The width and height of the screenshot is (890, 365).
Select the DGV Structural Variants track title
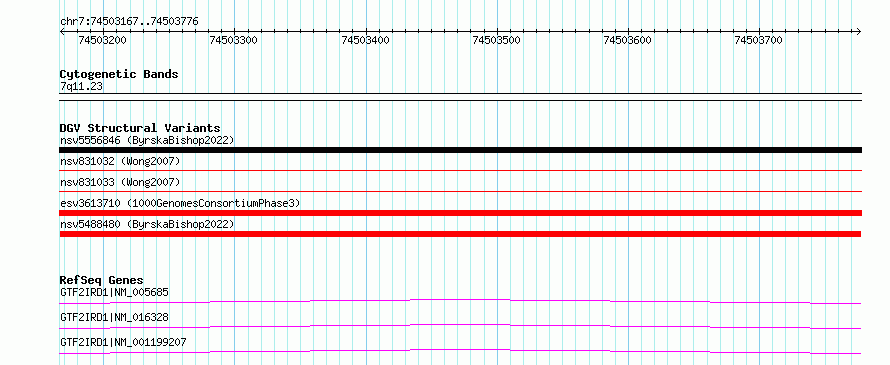(x=140, y=128)
